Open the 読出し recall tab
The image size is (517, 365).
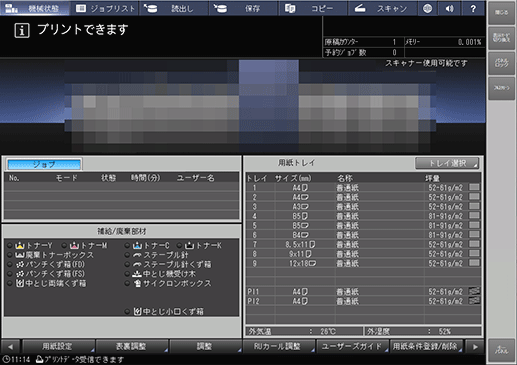[x=174, y=8]
